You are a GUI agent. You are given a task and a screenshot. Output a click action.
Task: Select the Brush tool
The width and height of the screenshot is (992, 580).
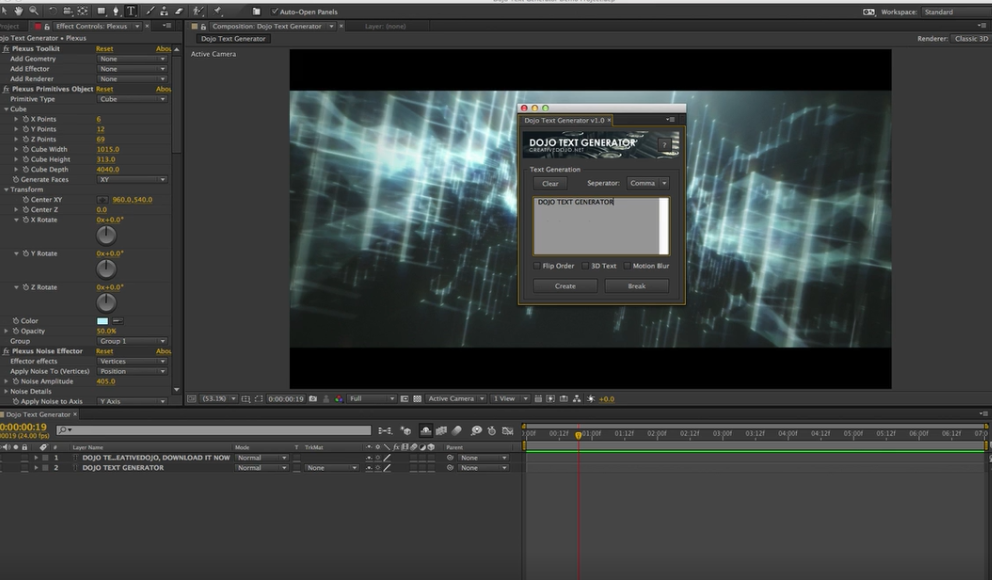click(150, 11)
